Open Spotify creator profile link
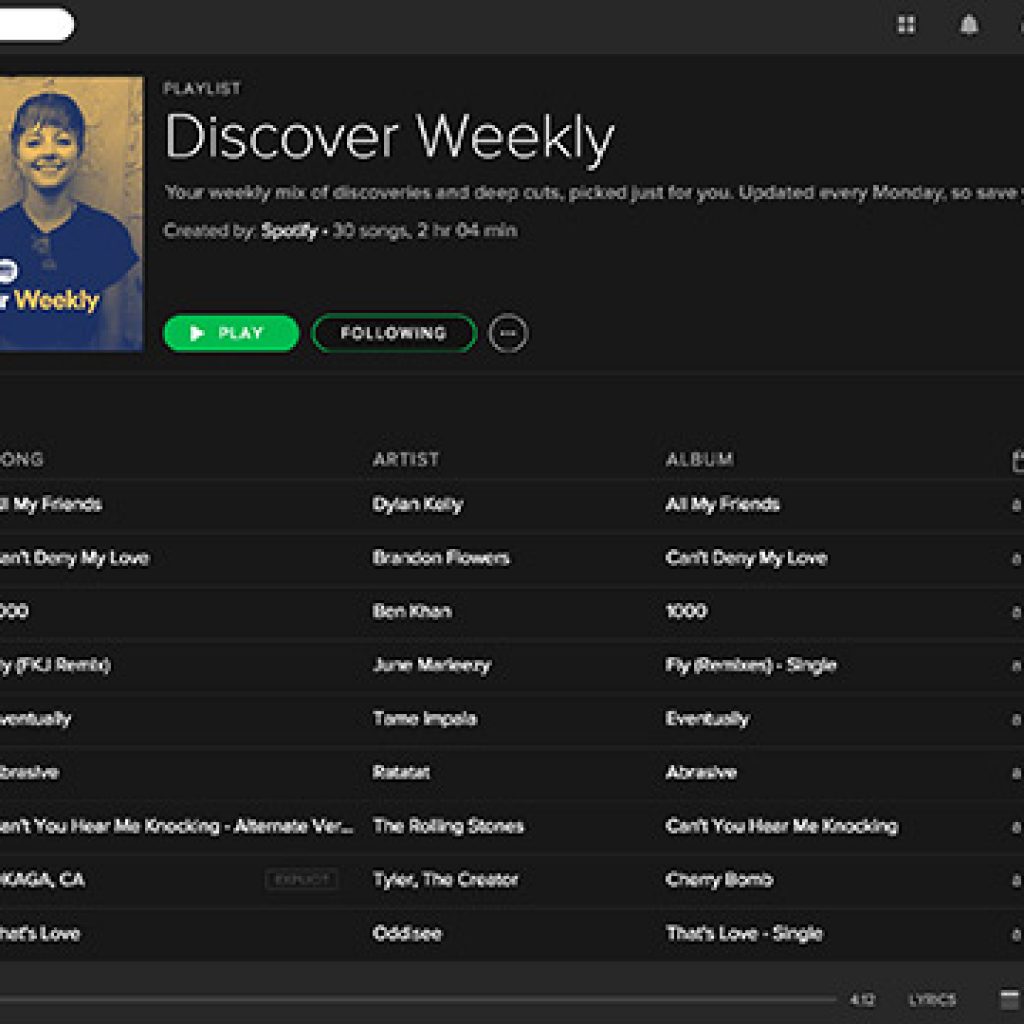 click(289, 231)
